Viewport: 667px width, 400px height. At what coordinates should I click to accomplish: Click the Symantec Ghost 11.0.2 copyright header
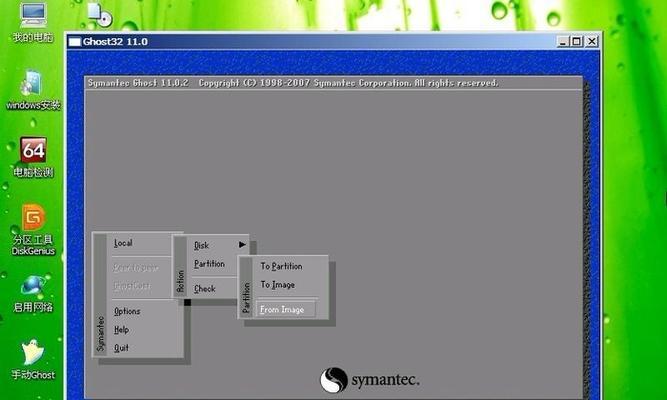pos(293,83)
